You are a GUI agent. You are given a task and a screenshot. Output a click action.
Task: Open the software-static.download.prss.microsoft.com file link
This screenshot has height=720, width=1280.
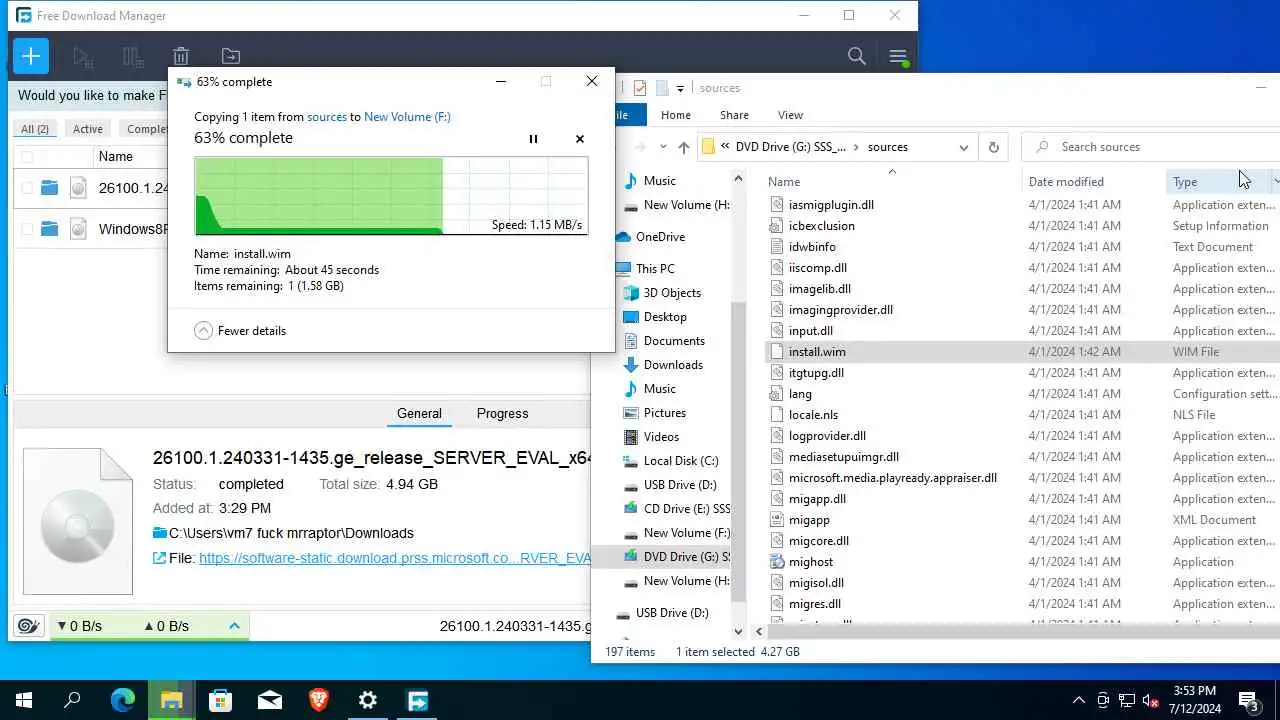(x=395, y=558)
